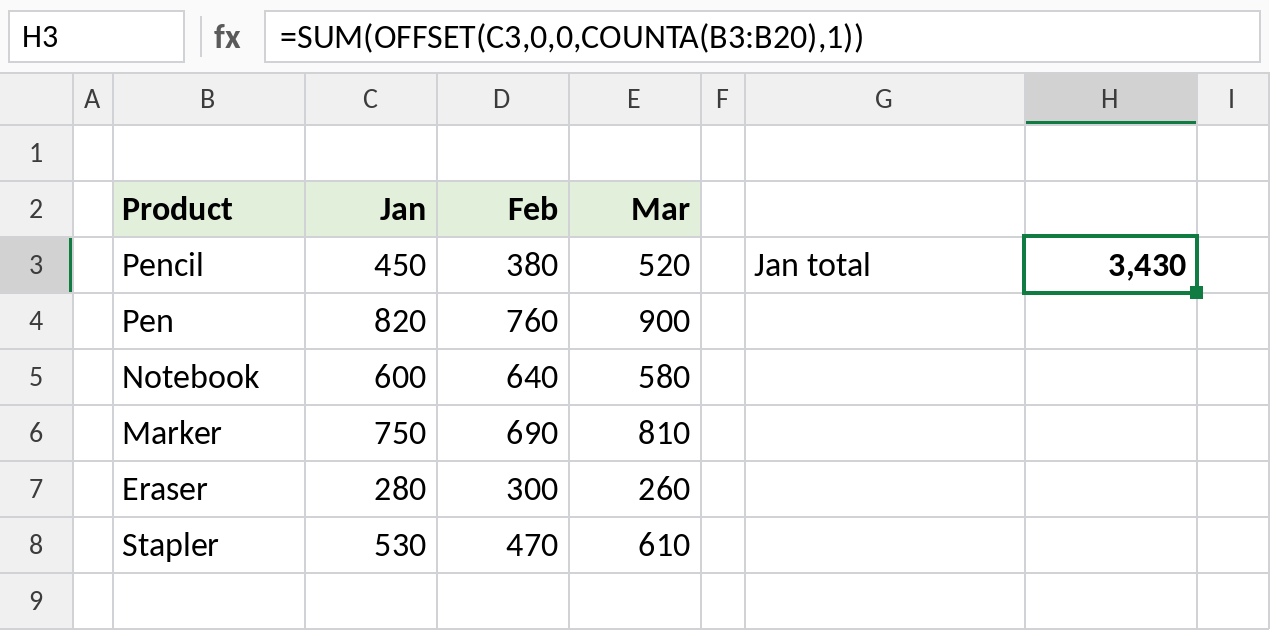
Task: Click the Mar value 900 for Pen
Action: pyautogui.click(x=635, y=321)
